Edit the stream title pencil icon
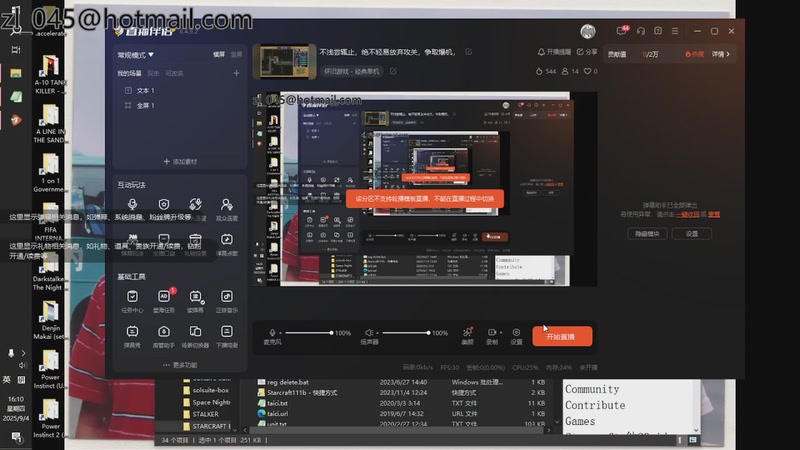 click(468, 52)
